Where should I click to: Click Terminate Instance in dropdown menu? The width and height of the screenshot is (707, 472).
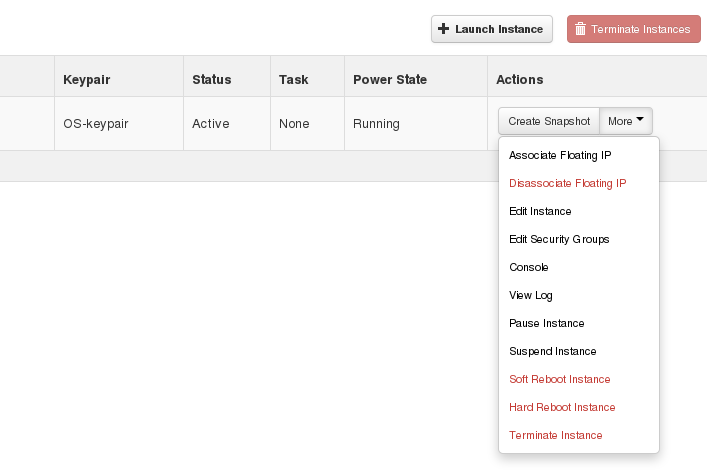(x=555, y=436)
